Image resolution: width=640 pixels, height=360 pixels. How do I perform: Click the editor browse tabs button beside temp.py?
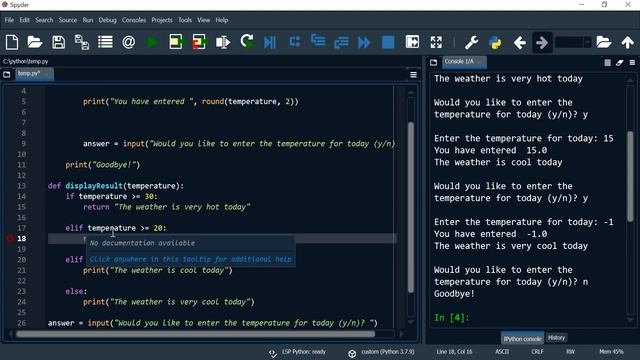(x=7, y=74)
